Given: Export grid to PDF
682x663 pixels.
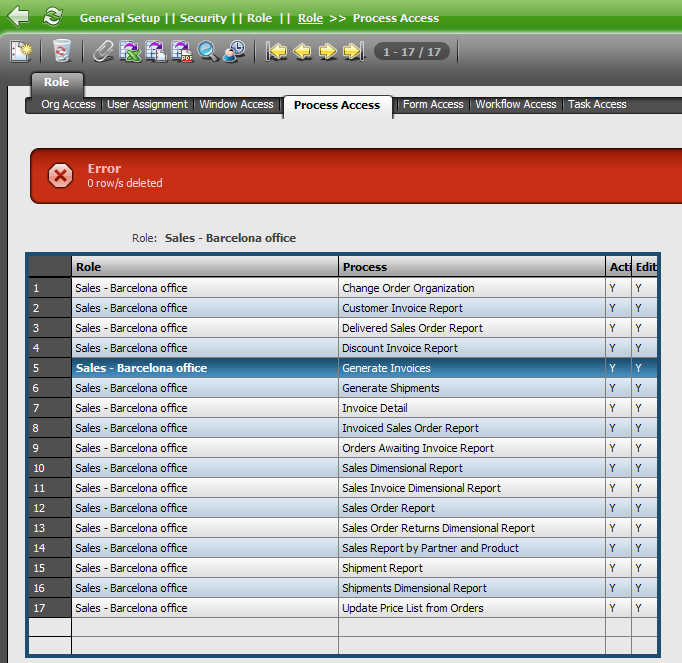Looking at the screenshot, I should 182,51.
